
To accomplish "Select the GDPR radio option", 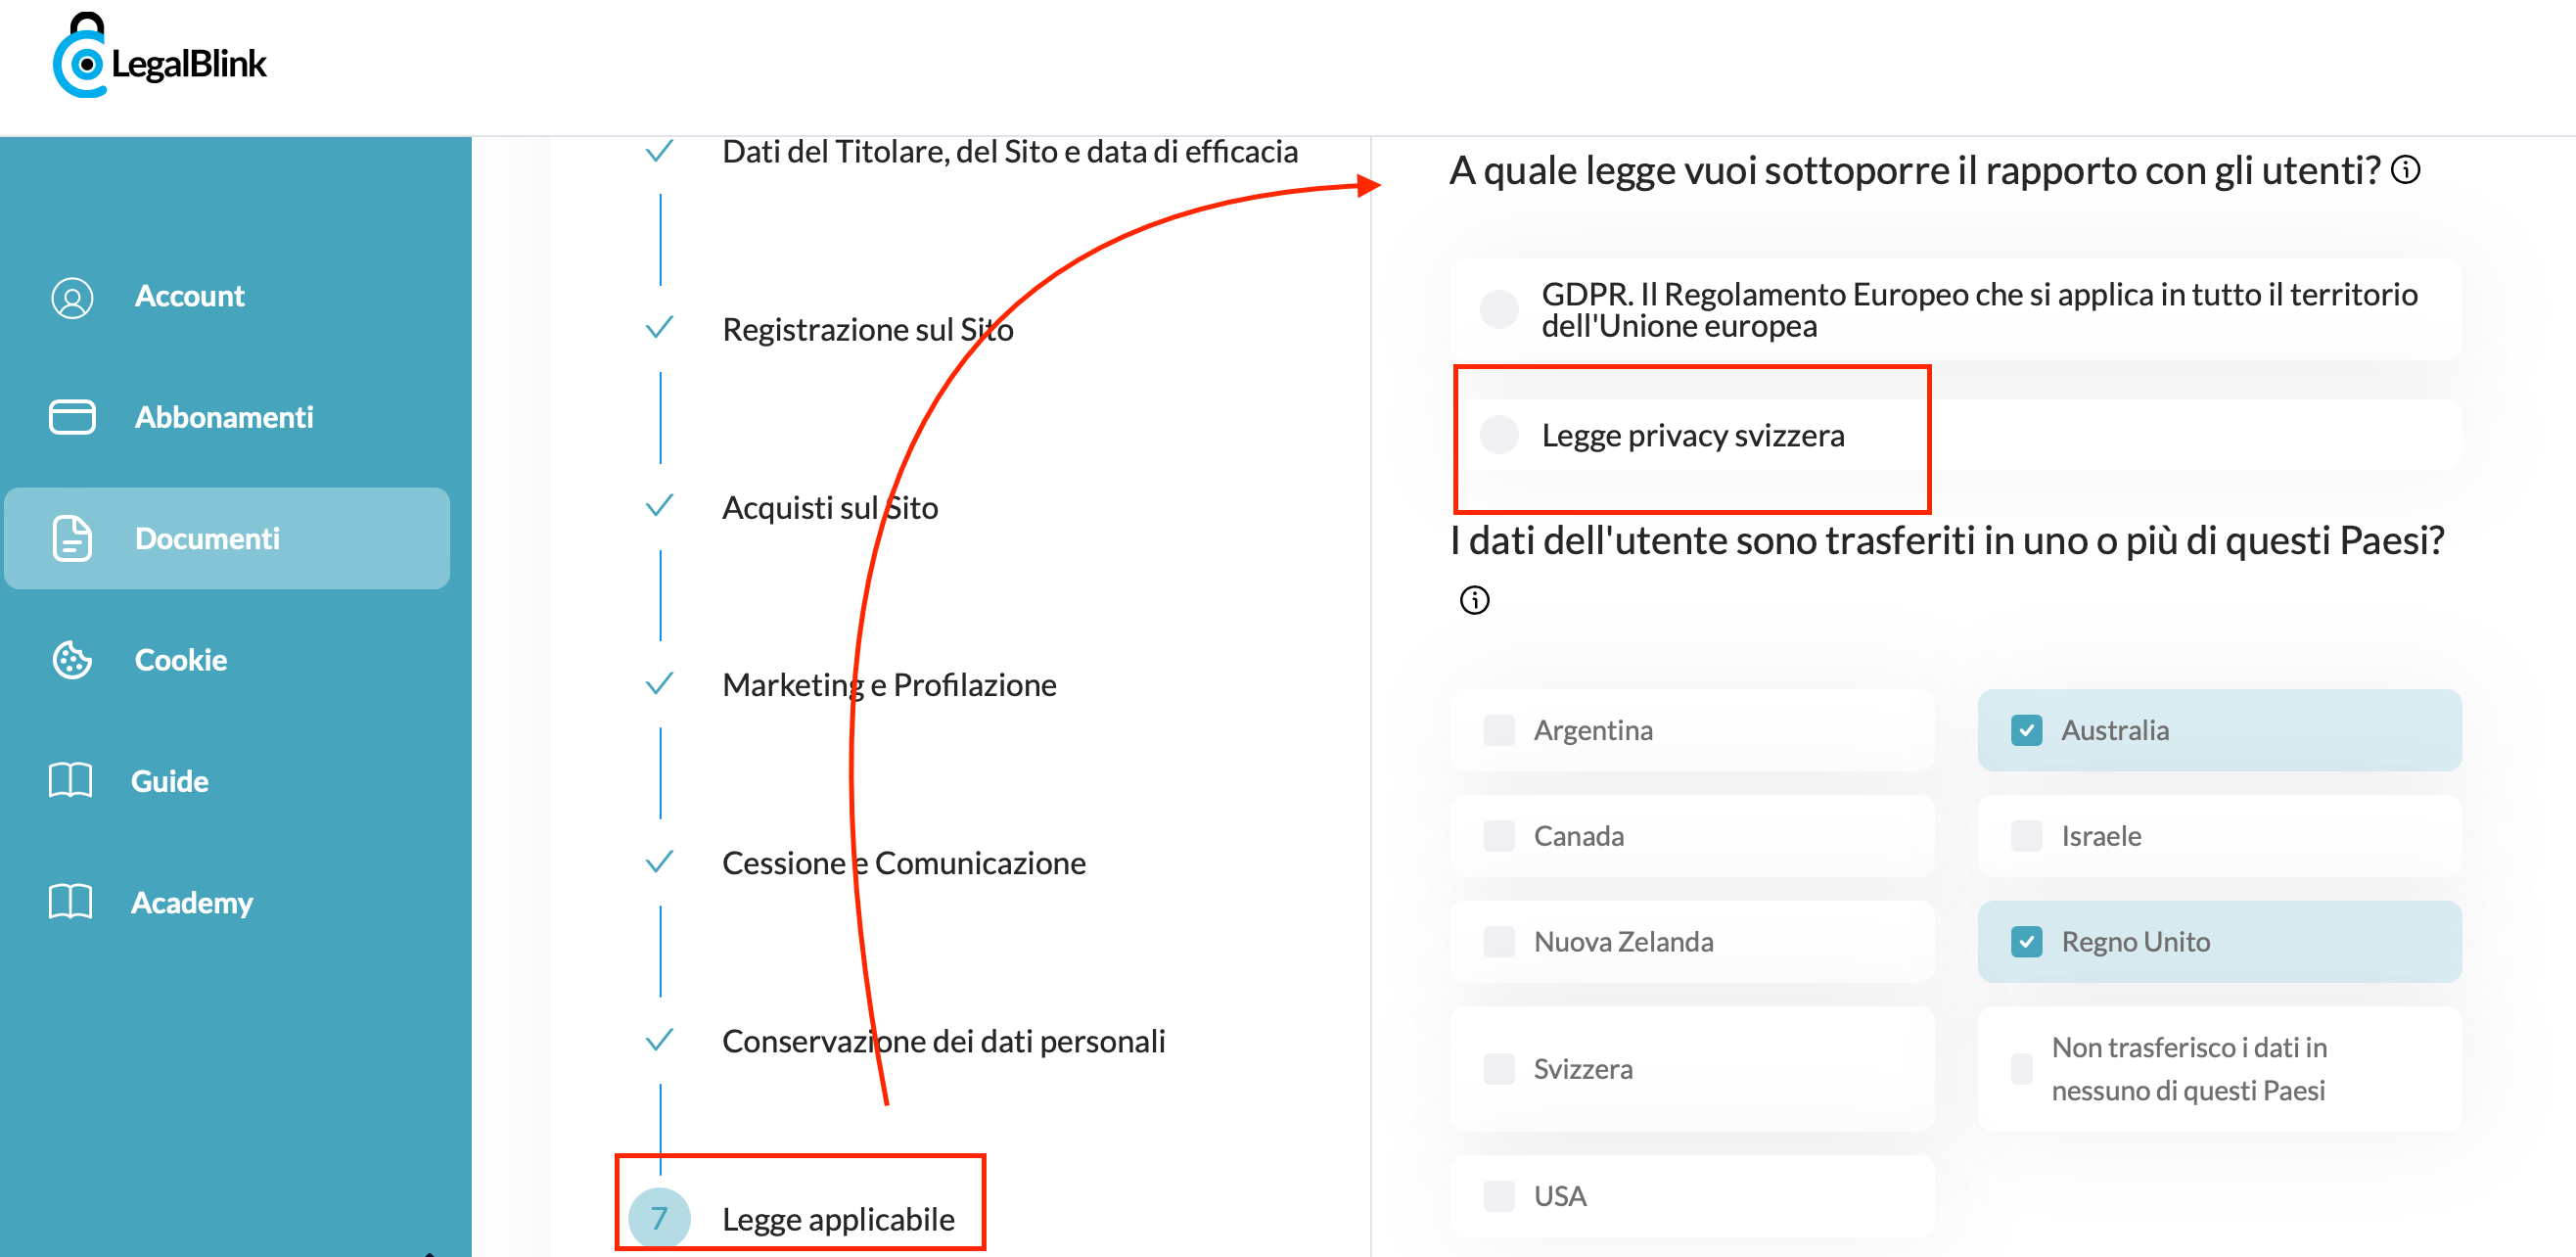I will tap(1499, 309).
